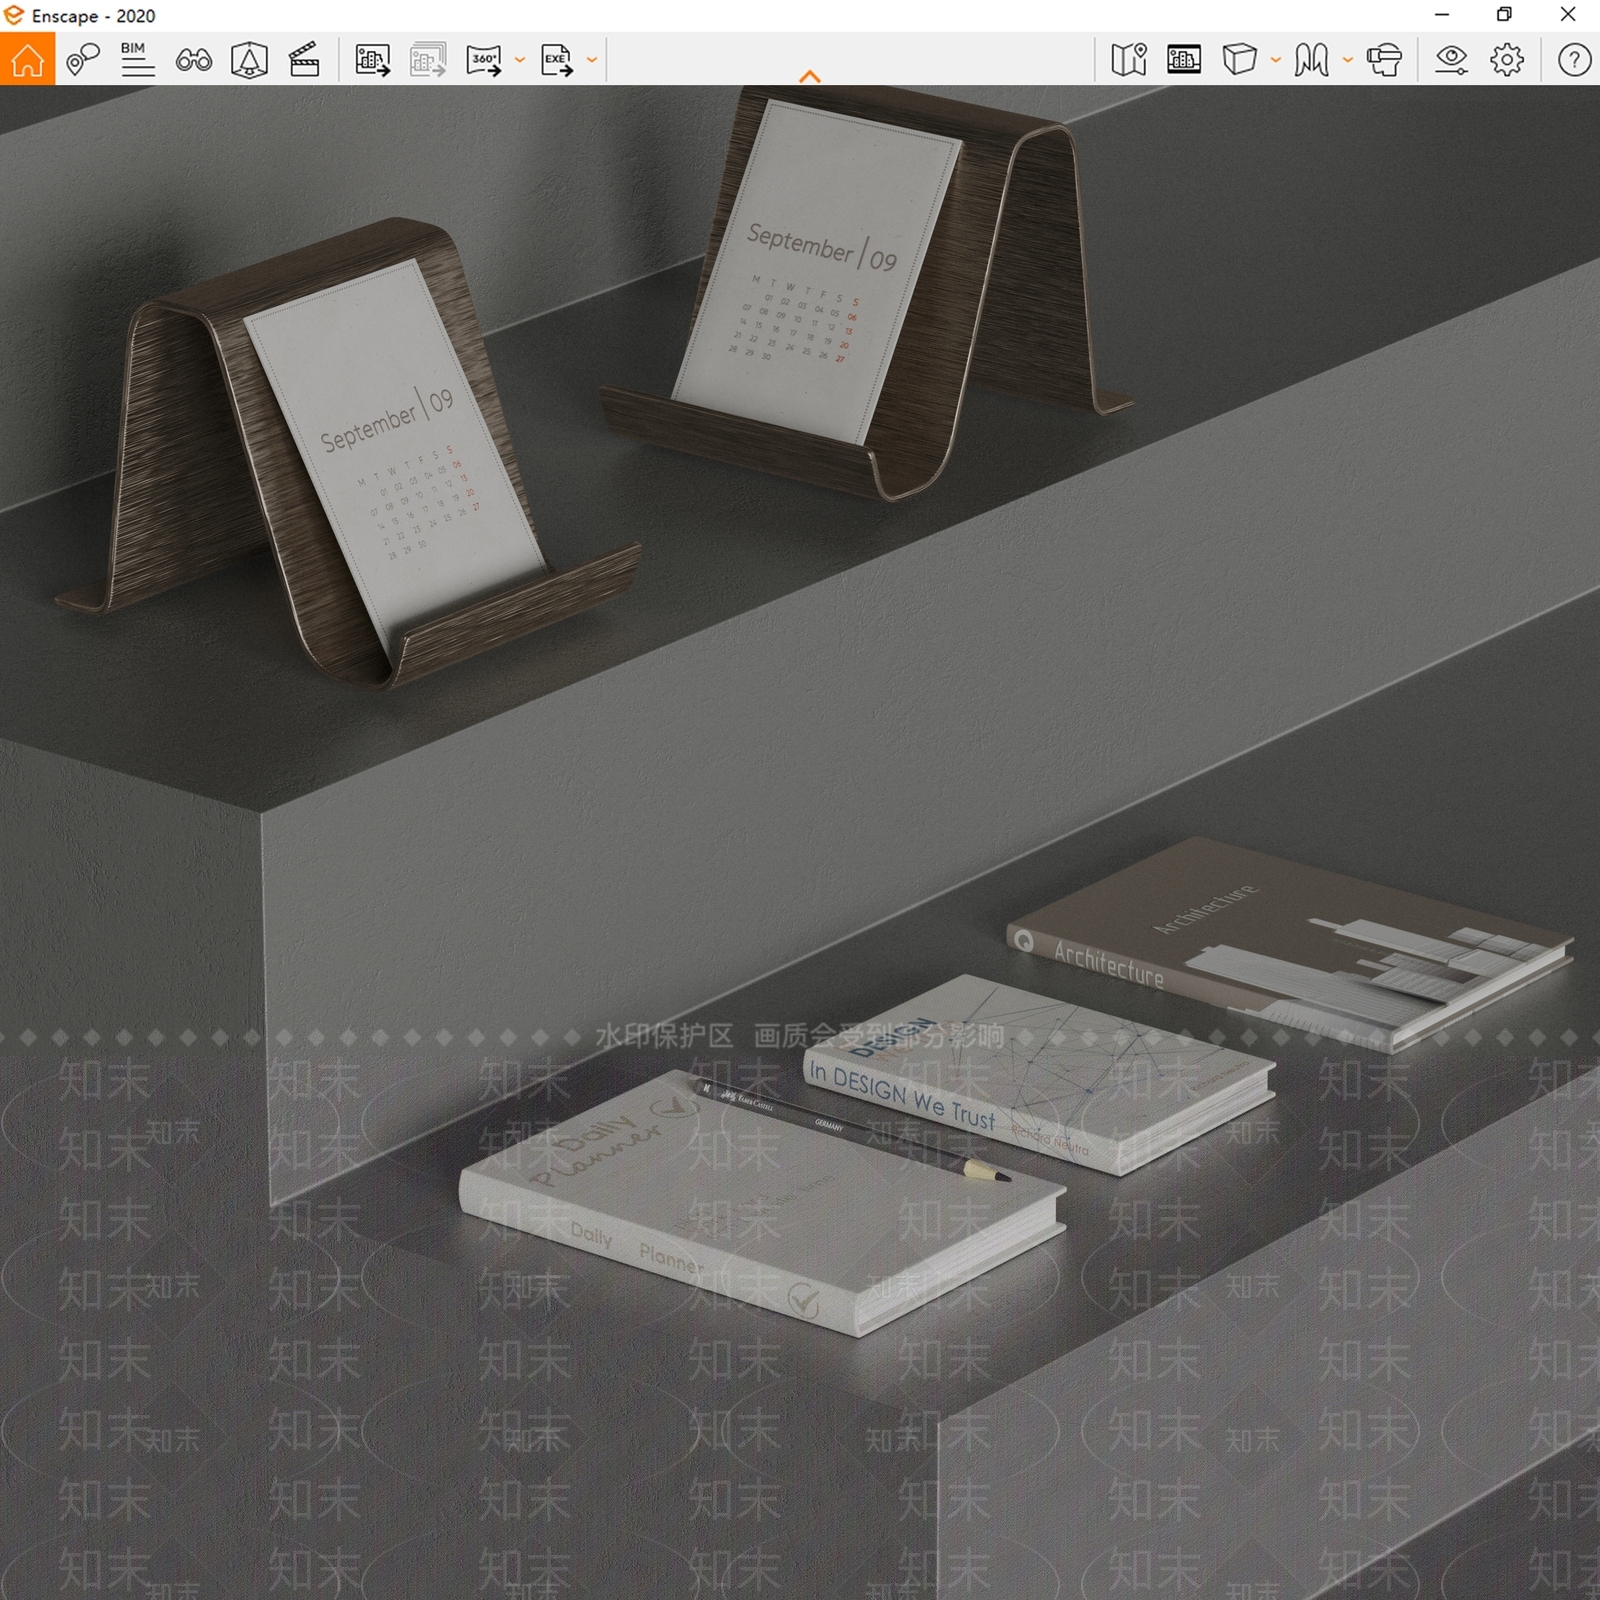The width and height of the screenshot is (1600, 1600).
Task: Open the Help question mark icon
Action: [x=1574, y=60]
